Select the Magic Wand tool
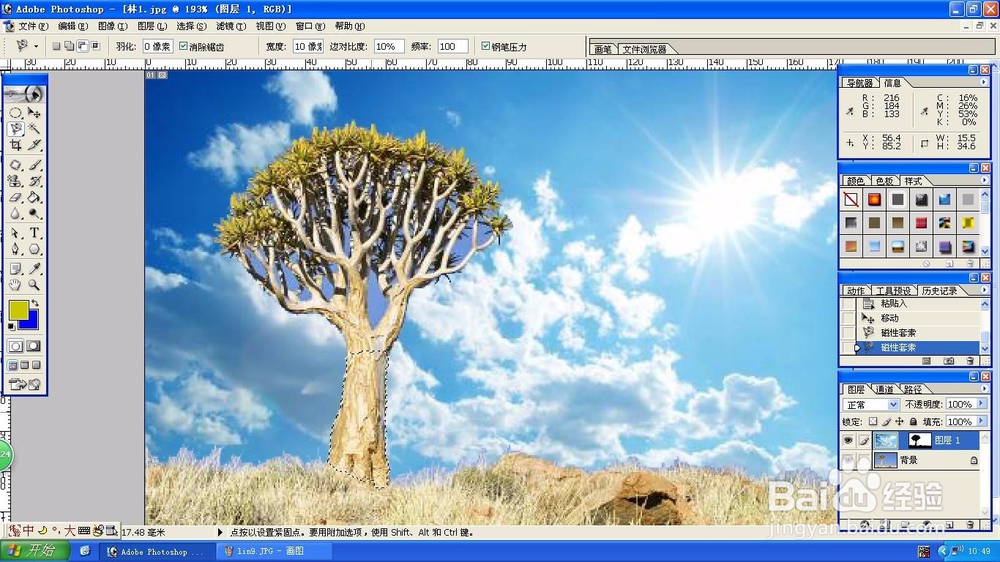The width and height of the screenshot is (1000, 562). click(34, 129)
